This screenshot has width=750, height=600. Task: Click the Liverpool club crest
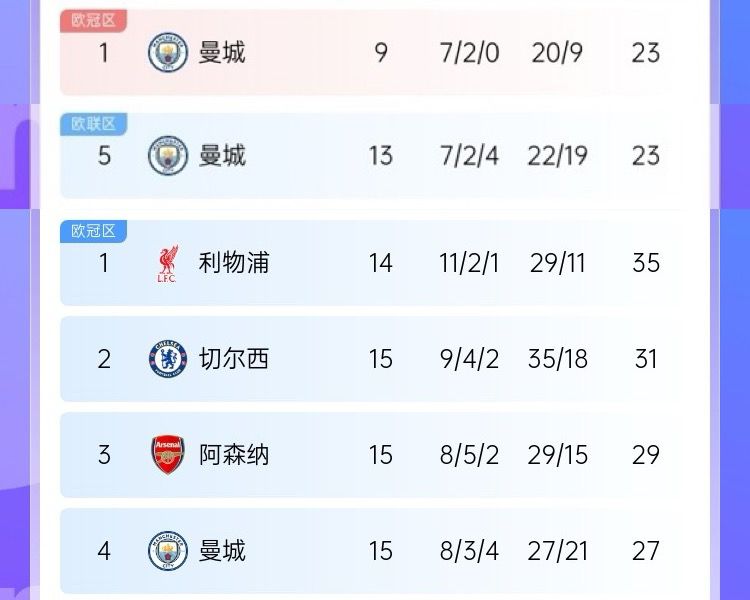tap(167, 264)
